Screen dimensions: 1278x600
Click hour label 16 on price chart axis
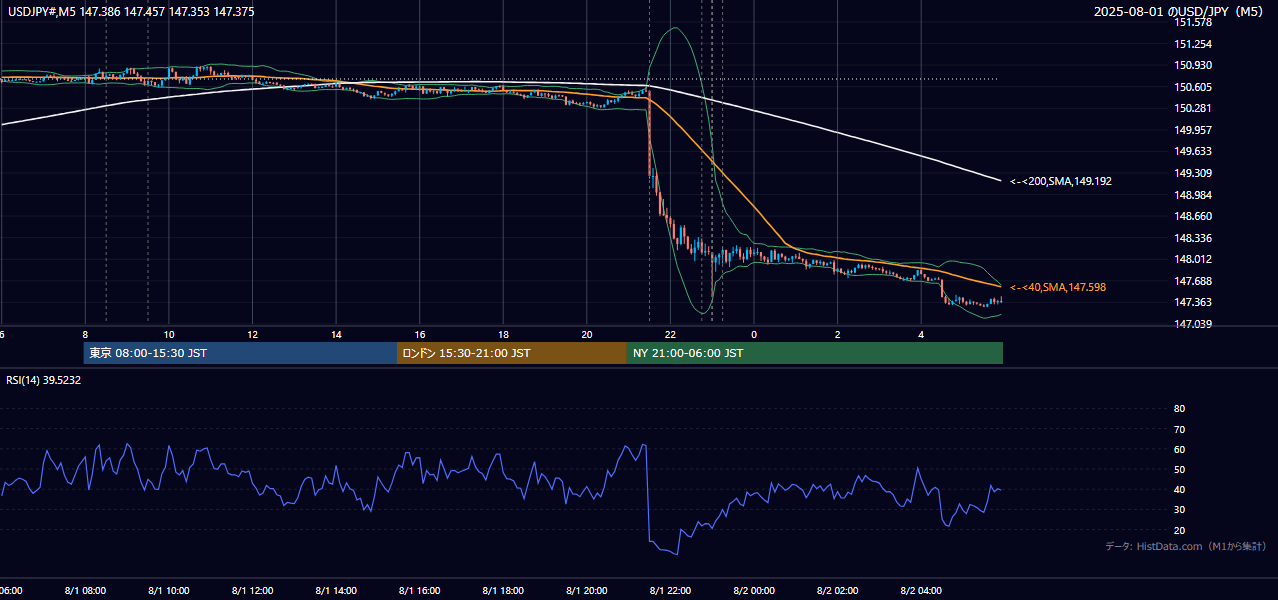click(420, 334)
